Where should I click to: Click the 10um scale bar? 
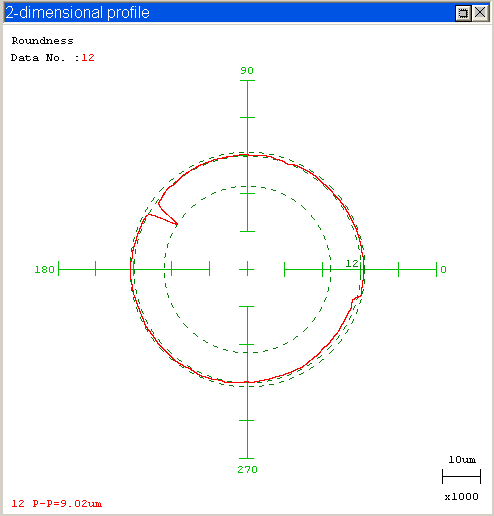pos(461,477)
